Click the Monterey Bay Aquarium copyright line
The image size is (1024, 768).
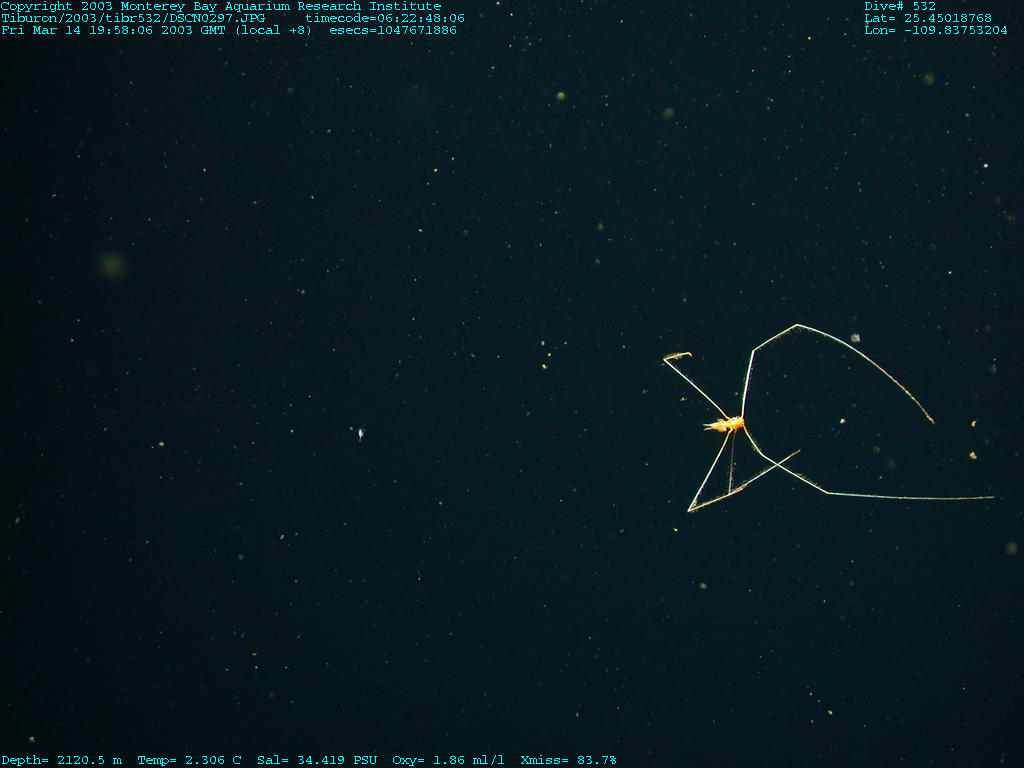coord(221,7)
